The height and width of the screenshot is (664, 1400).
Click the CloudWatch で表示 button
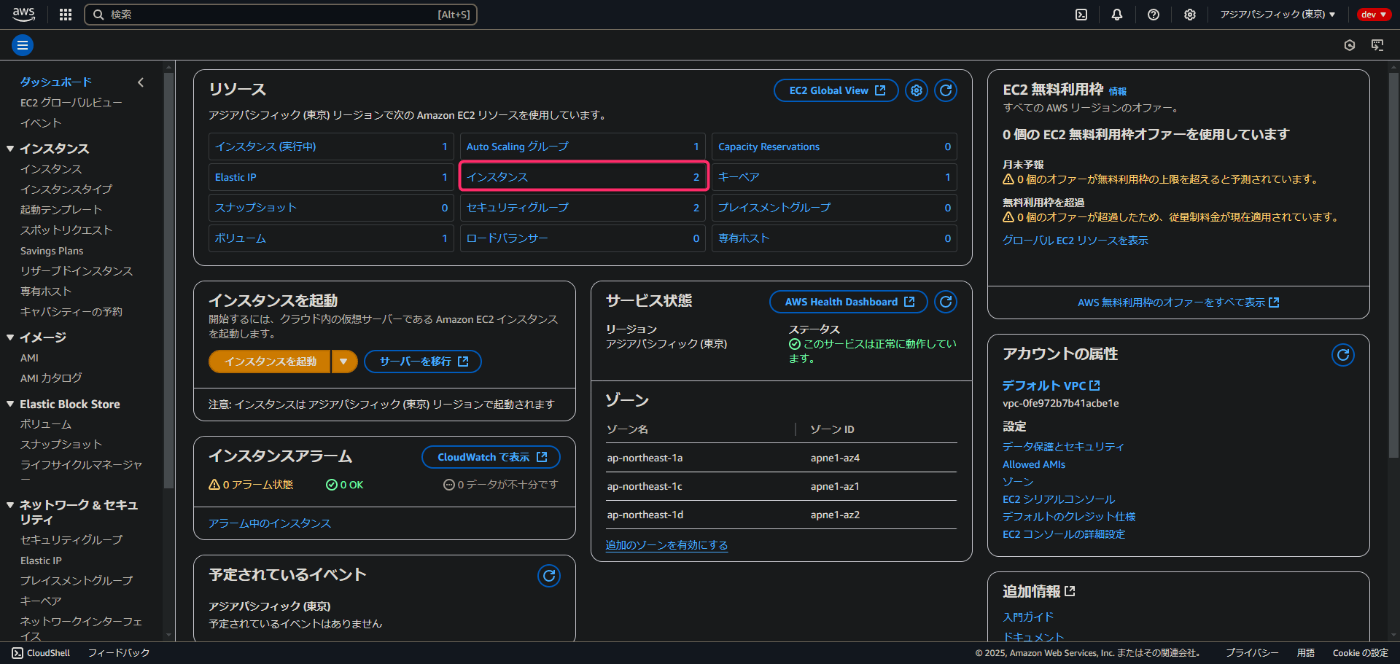(x=491, y=457)
